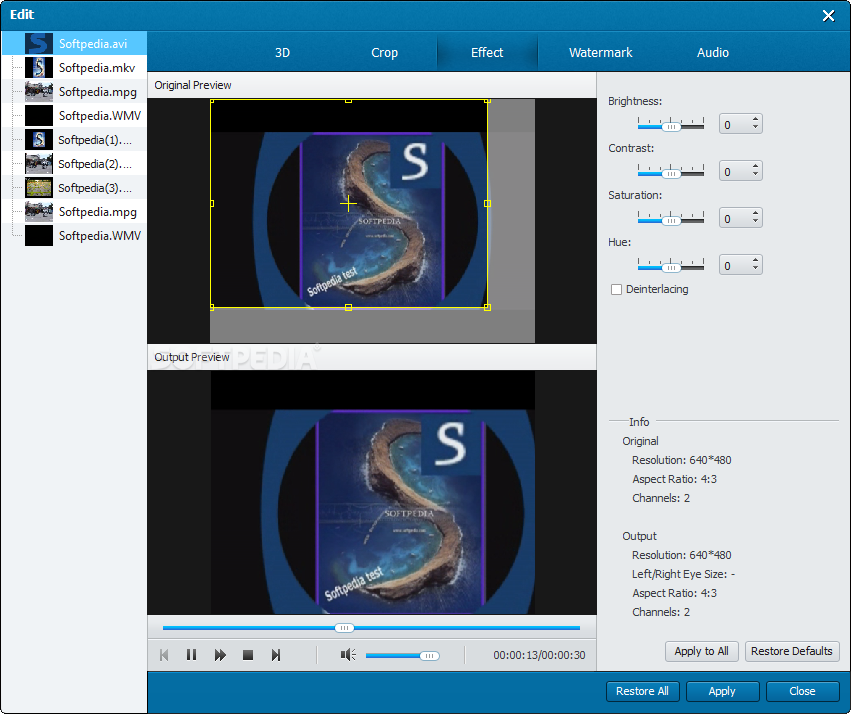Increase Hue with the up arrow
Screen dimensions: 851x714
point(755,260)
